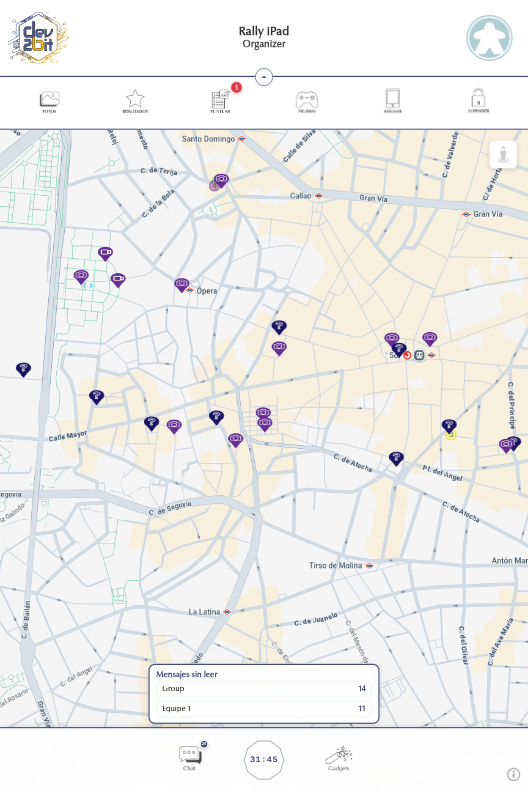Open the Resultados star icon
Screen dimensions: 528x792
[x=135, y=101]
